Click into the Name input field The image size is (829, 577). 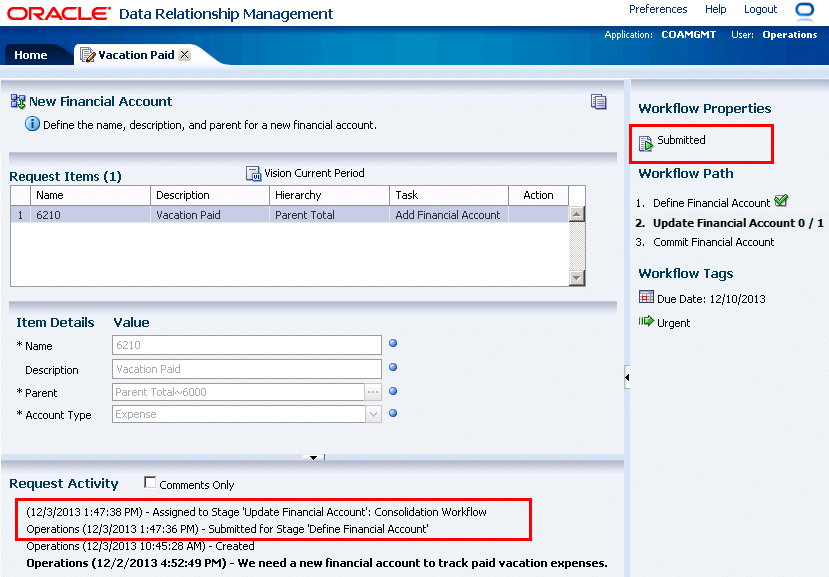pyautogui.click(x=247, y=345)
